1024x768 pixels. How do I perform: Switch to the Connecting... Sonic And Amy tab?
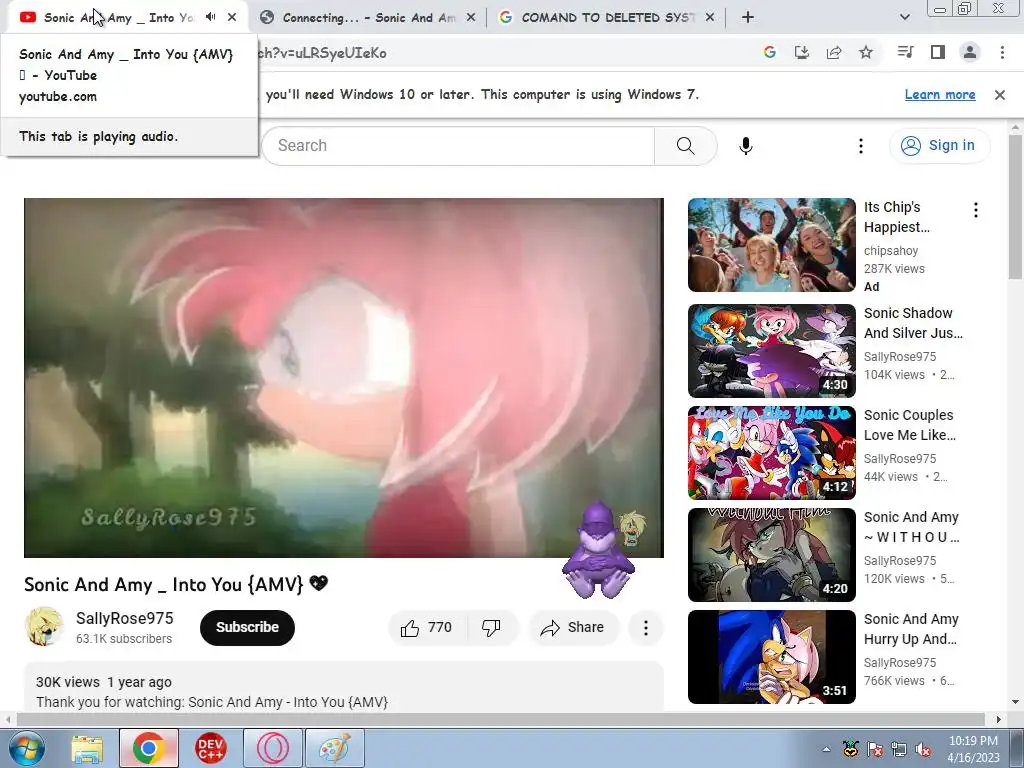click(x=368, y=18)
